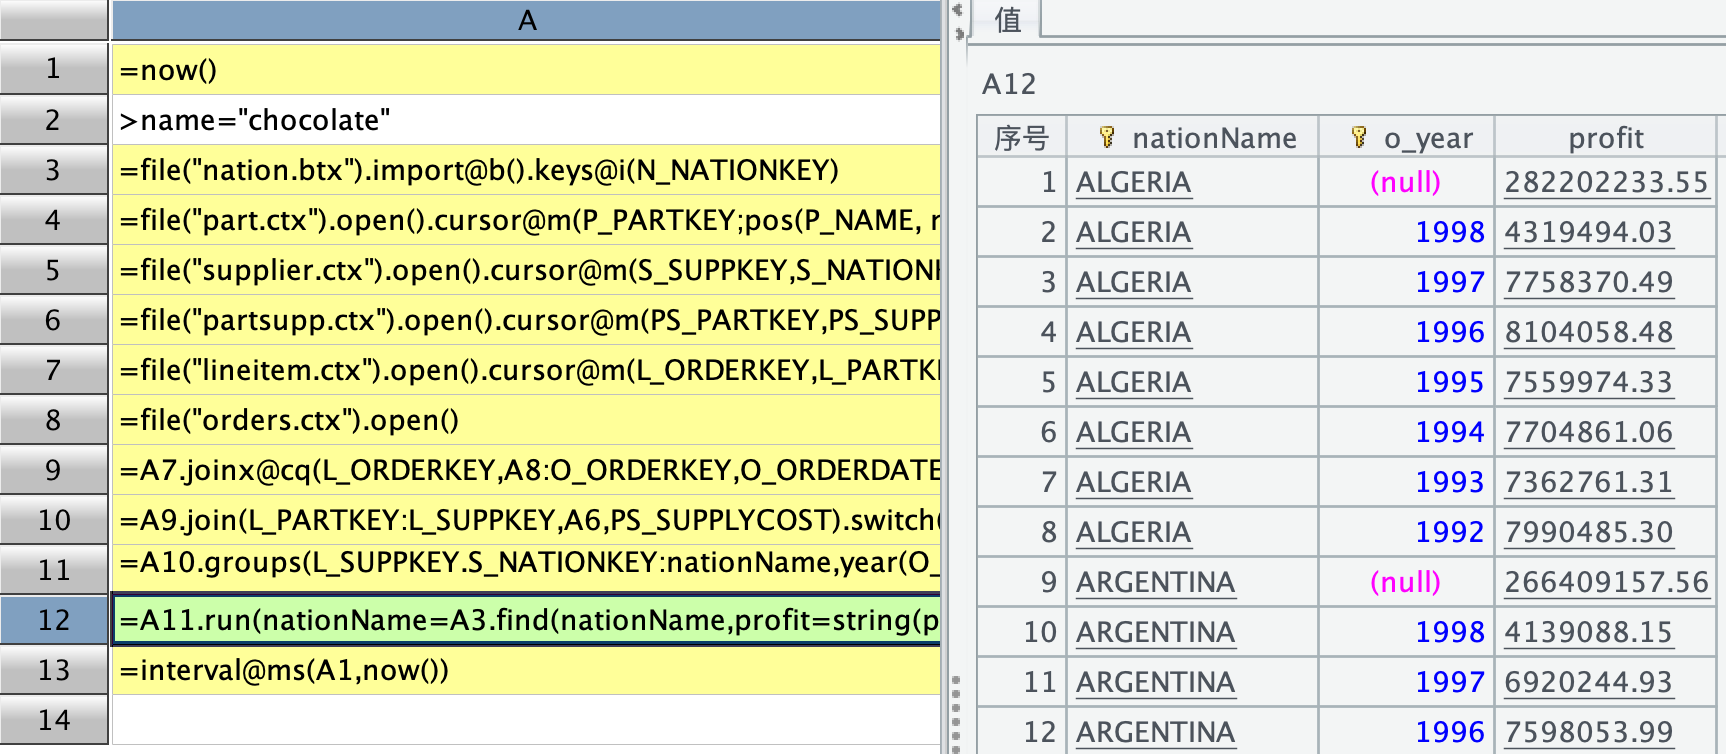Click year 1998 beside profit 4319494.03

click(x=1450, y=232)
